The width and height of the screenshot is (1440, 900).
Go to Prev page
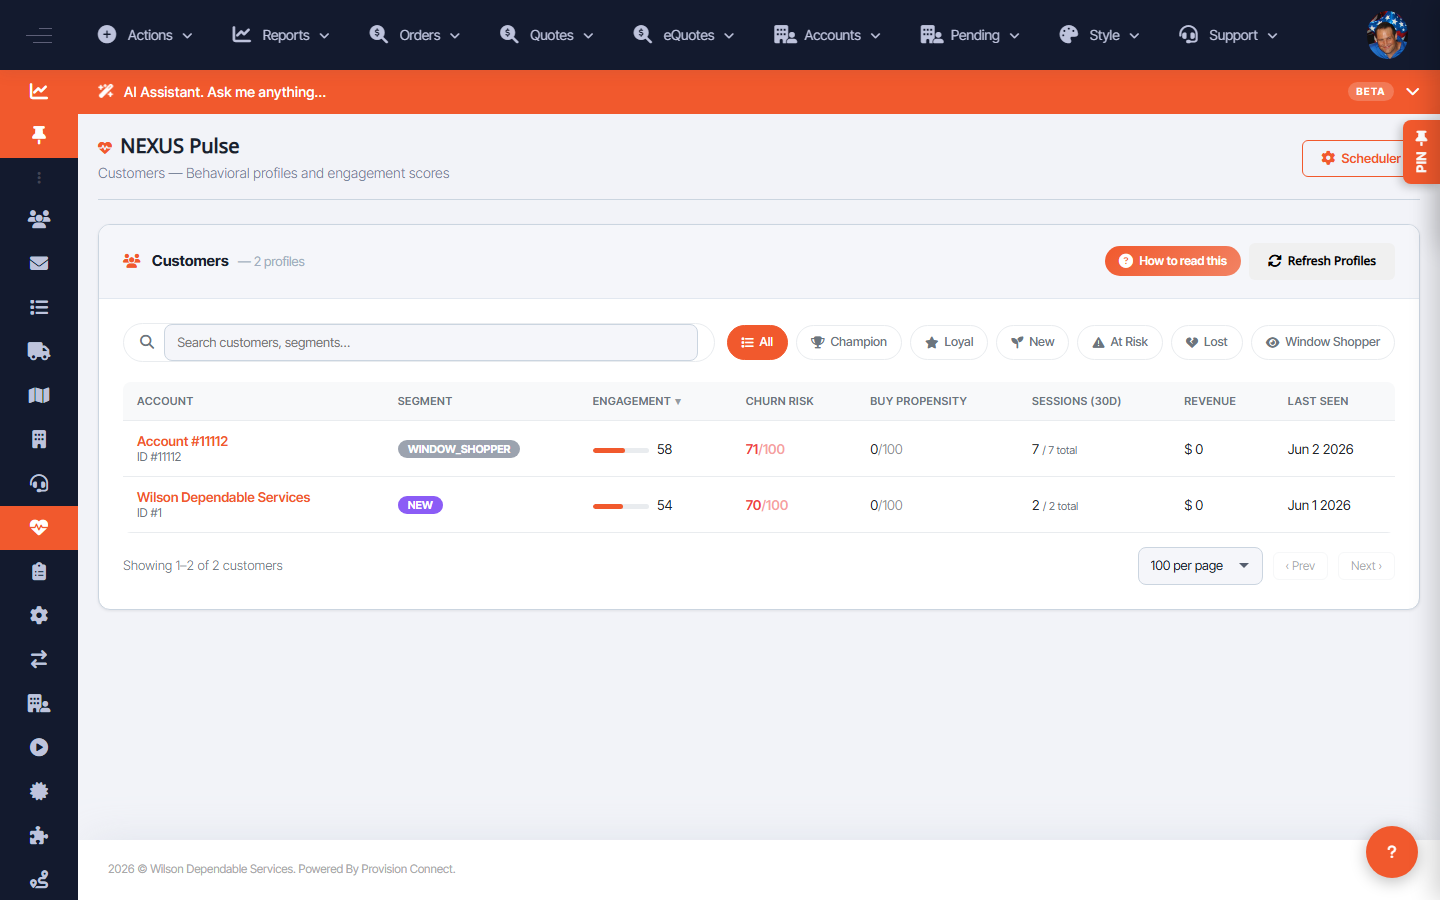pyautogui.click(x=1300, y=566)
